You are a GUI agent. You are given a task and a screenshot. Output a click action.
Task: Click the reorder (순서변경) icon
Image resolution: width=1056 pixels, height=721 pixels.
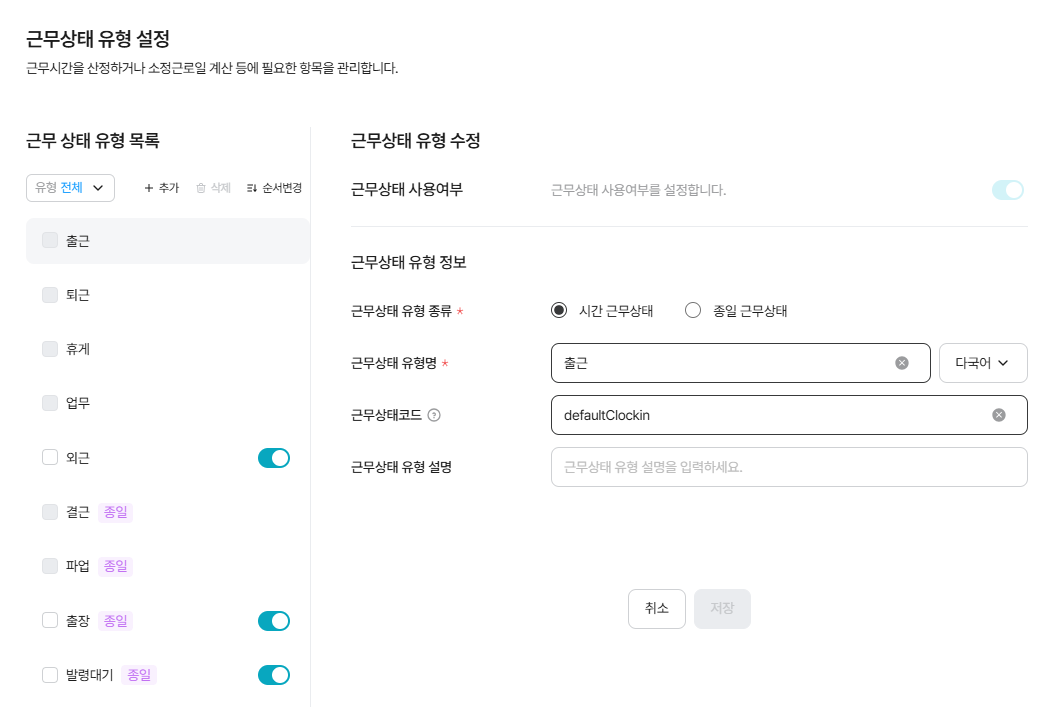pyautogui.click(x=252, y=188)
